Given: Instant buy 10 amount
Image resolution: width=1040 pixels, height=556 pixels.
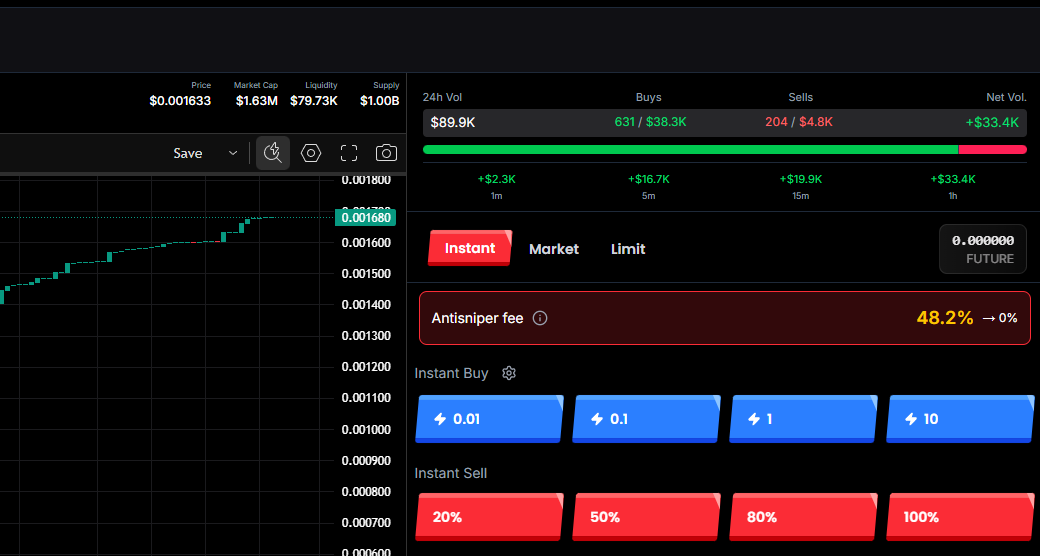Looking at the screenshot, I should pos(960,419).
